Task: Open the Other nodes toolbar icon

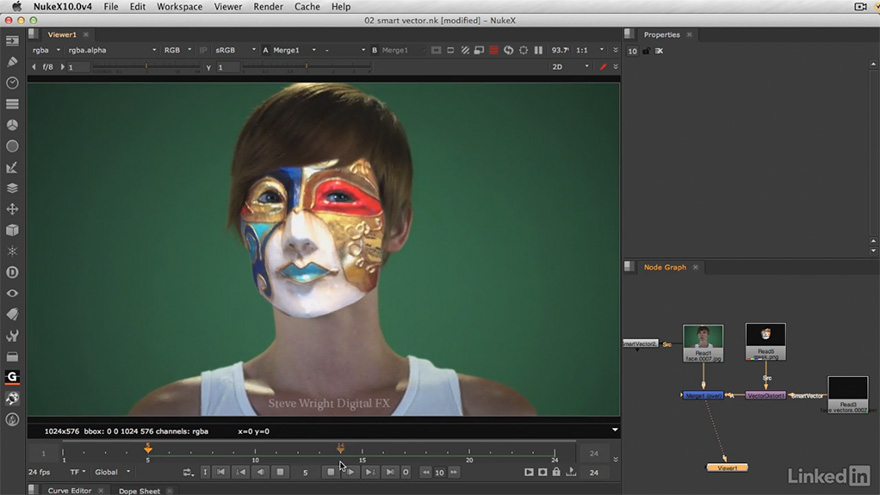Action: (12, 356)
